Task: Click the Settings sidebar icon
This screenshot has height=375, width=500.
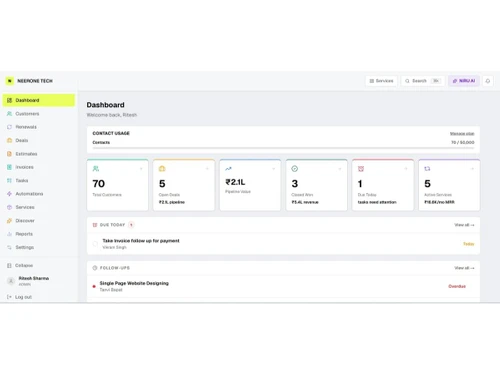Action: click(9, 247)
